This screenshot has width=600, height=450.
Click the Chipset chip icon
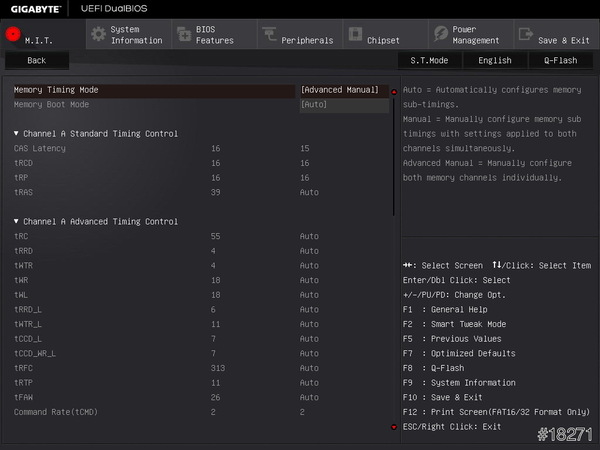[355, 34]
